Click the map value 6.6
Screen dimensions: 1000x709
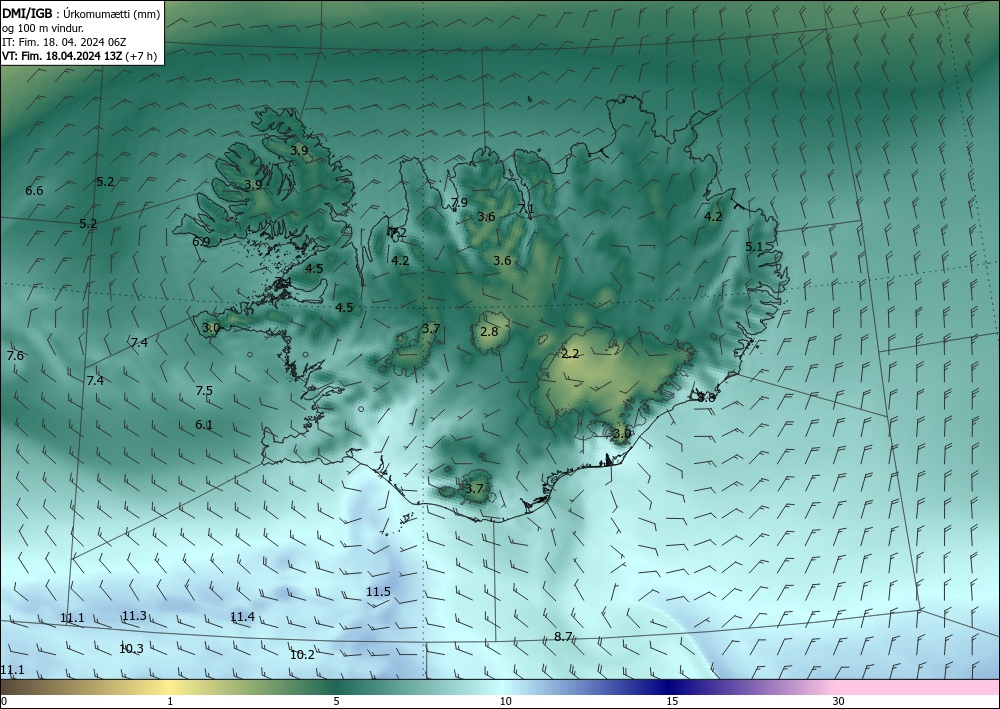coord(34,191)
